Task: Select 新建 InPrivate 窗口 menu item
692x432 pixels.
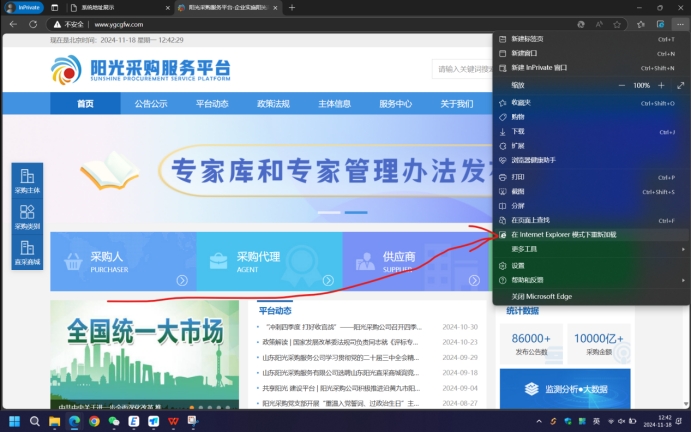Action: coord(540,67)
